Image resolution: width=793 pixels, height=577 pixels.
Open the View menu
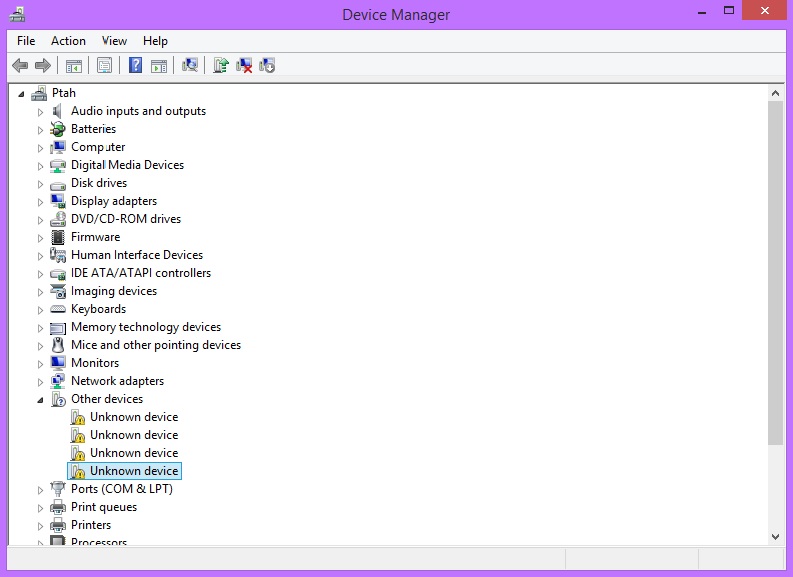114,41
